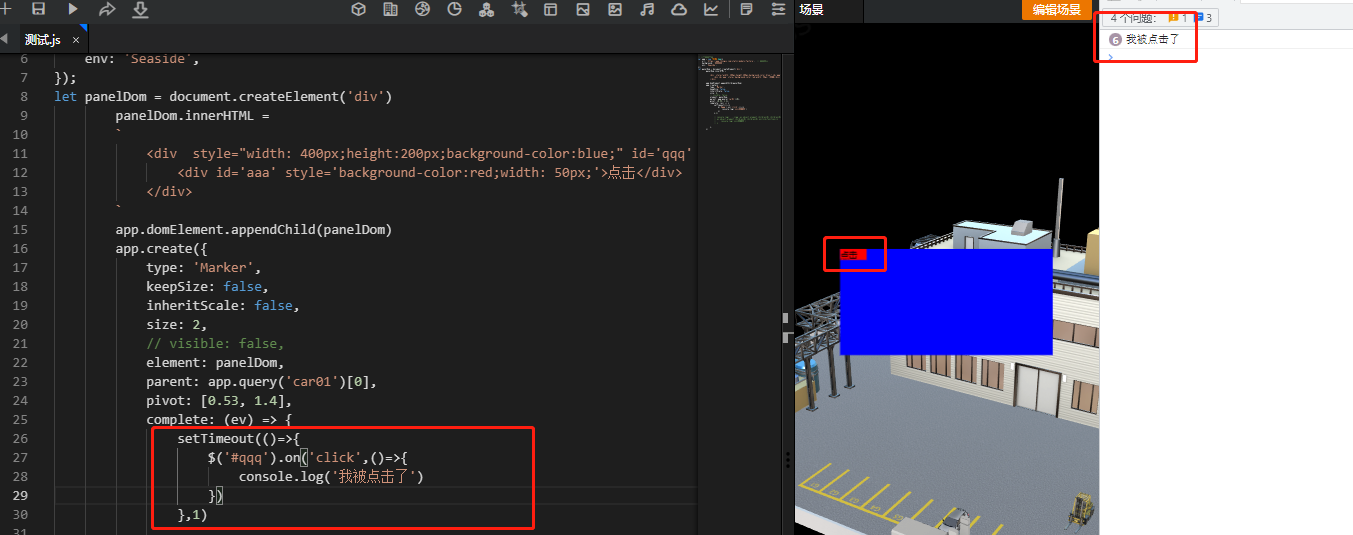Click the download icon in toolbar
This screenshot has height=535, width=1353.
pyautogui.click(x=141, y=9)
